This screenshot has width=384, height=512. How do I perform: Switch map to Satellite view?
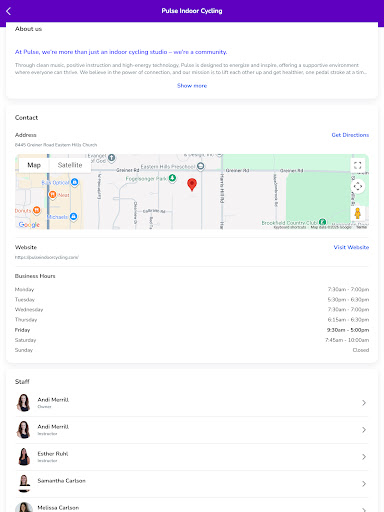pyautogui.click(x=70, y=165)
